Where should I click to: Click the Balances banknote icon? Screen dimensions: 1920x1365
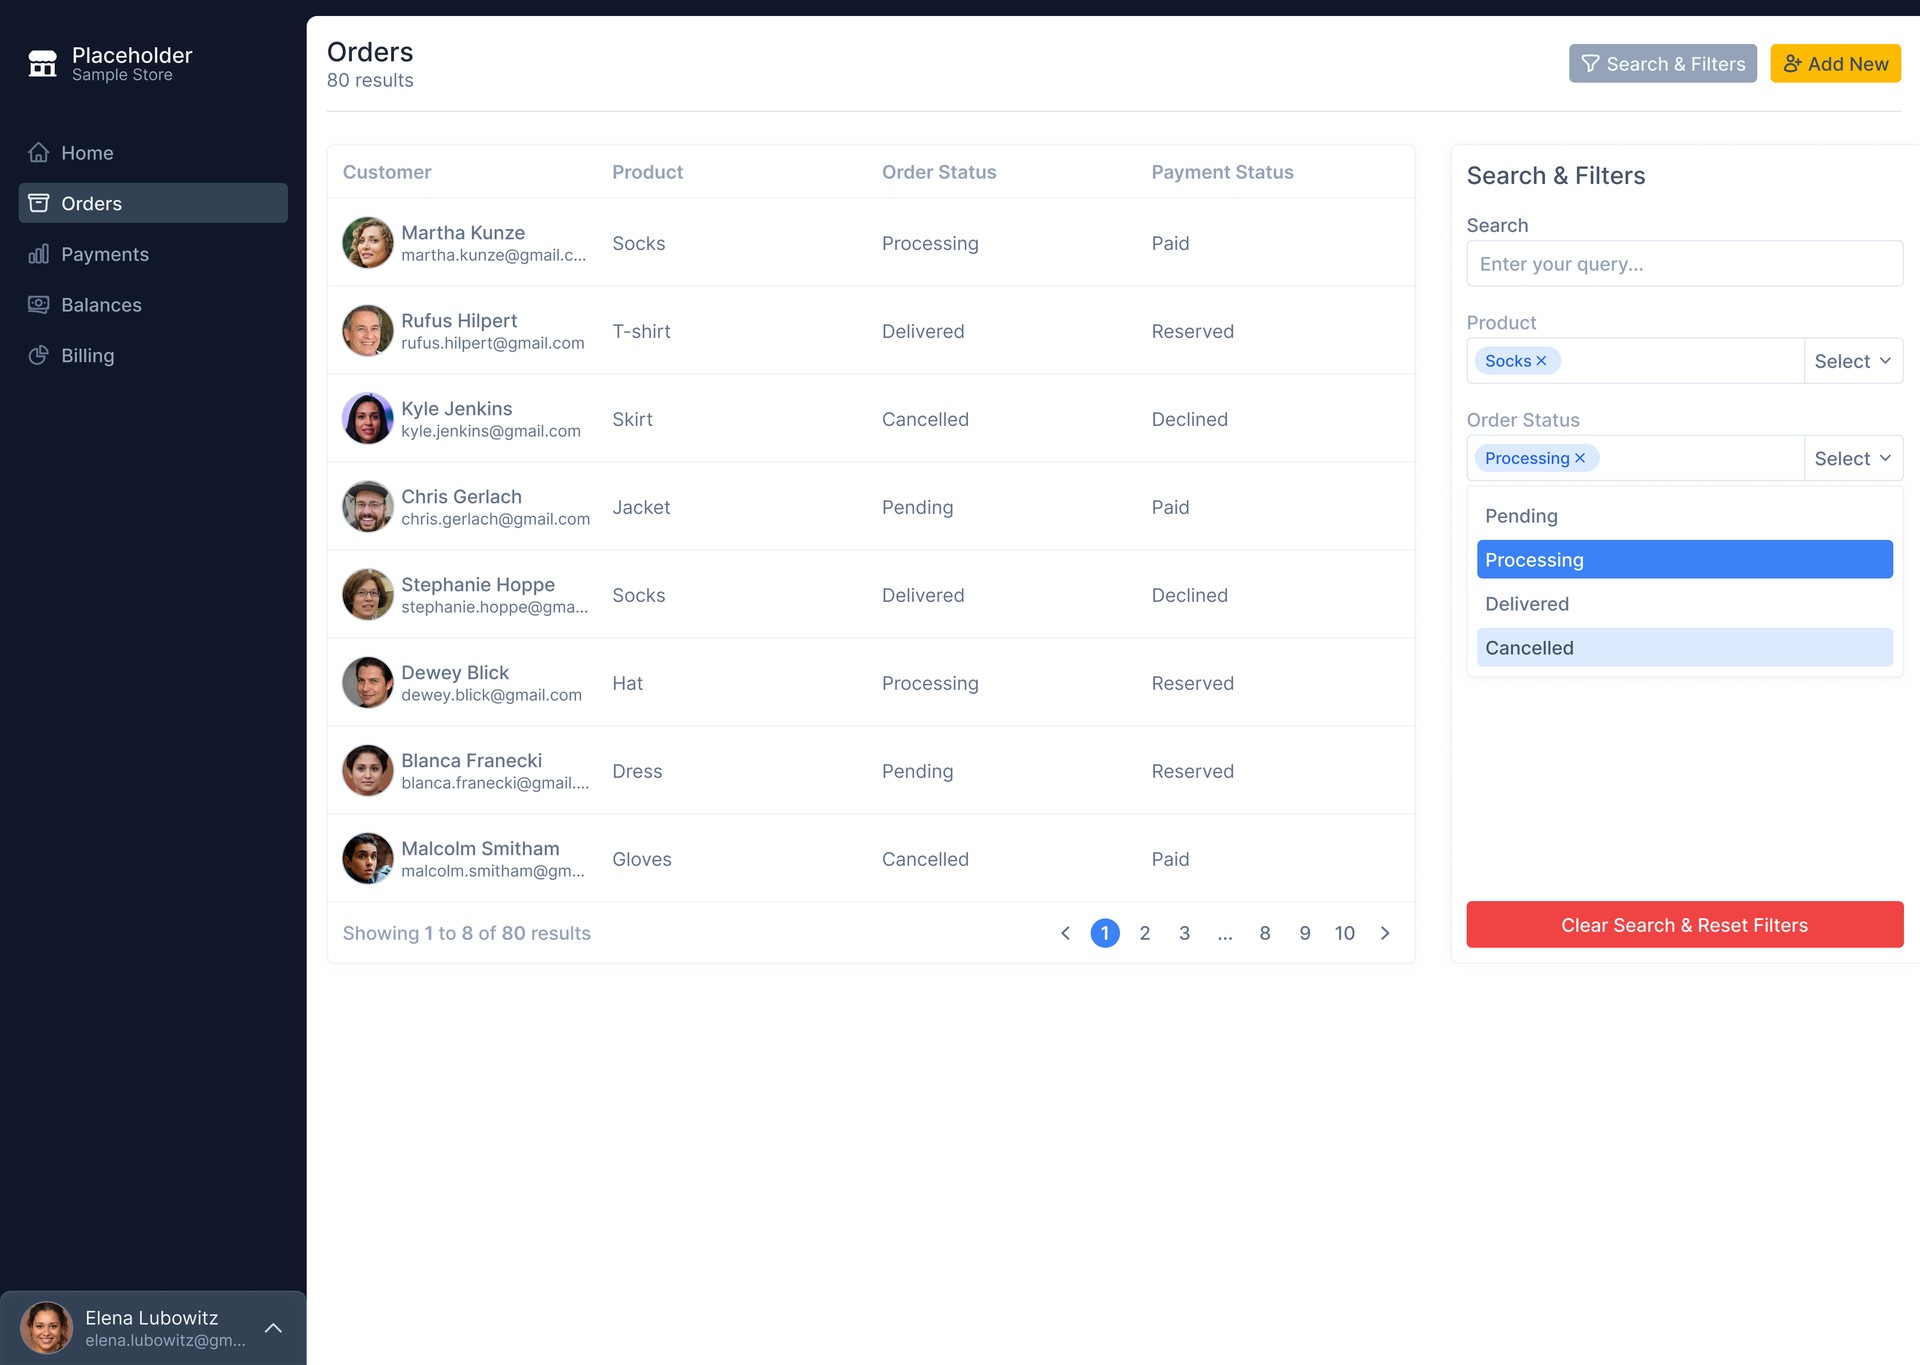point(39,305)
